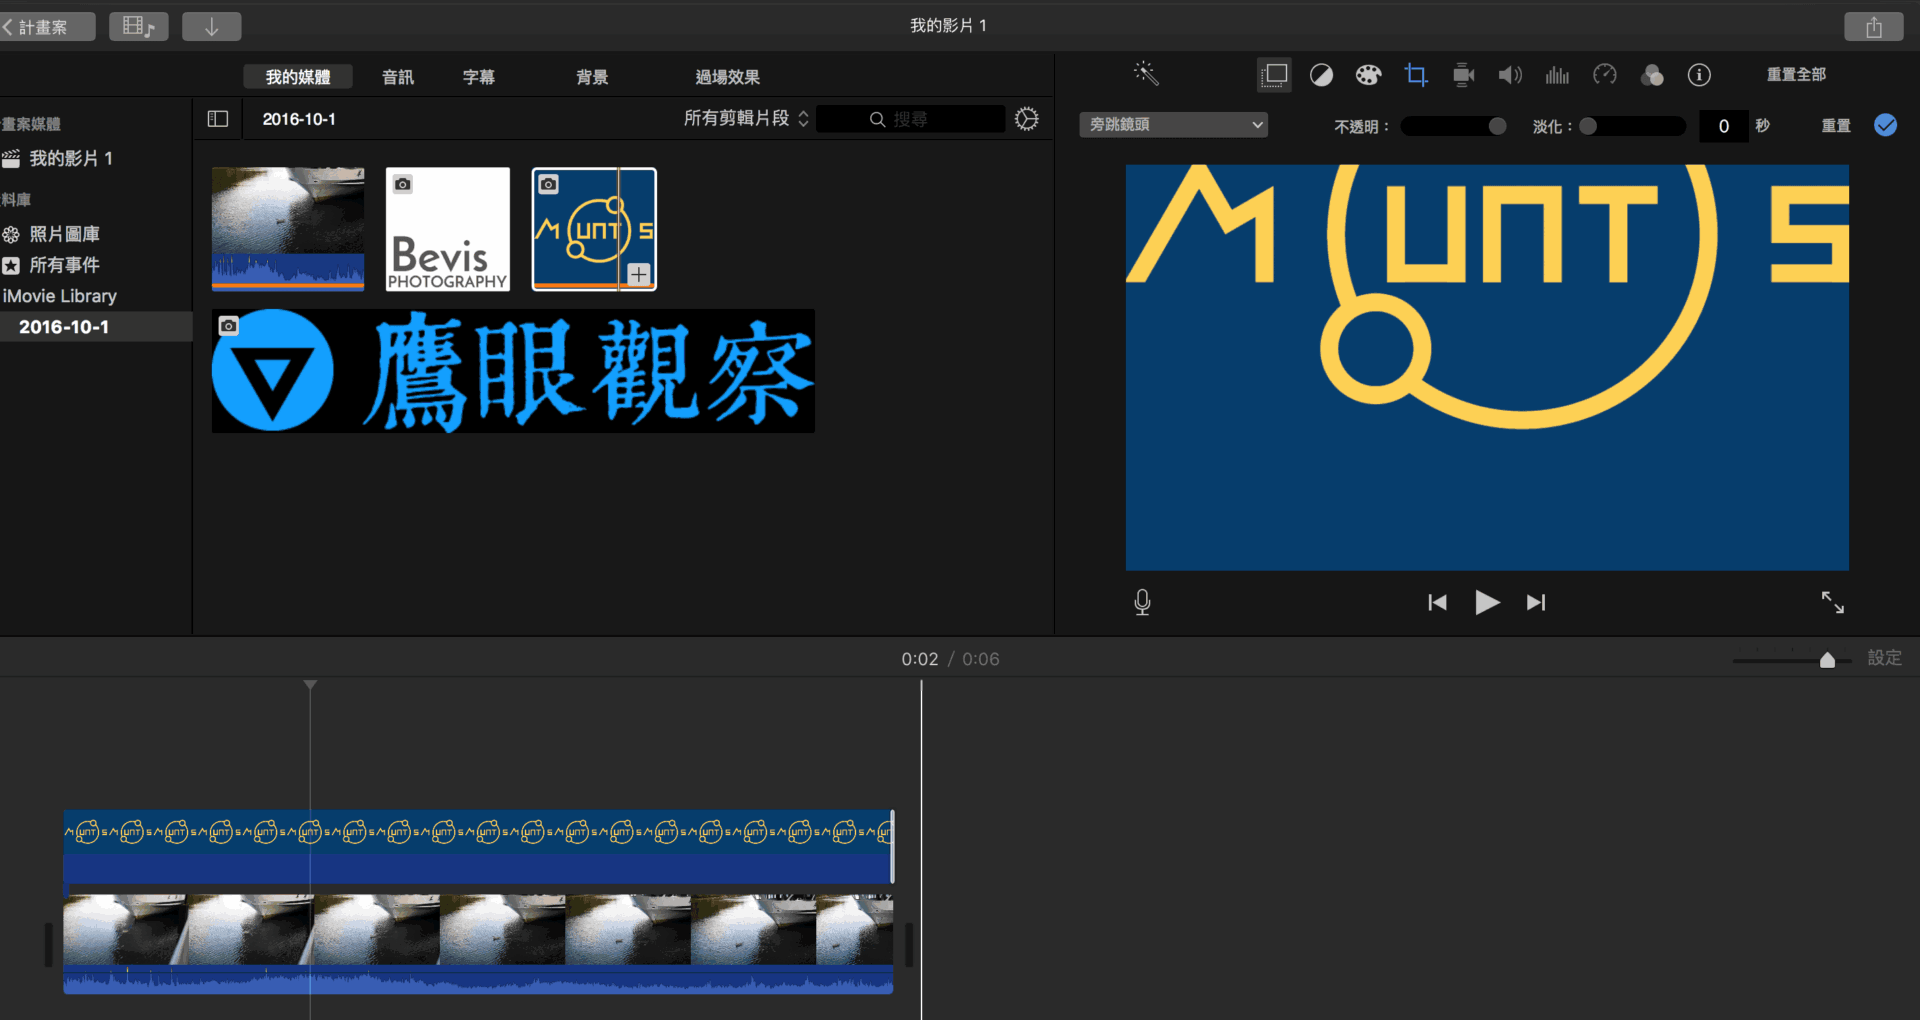Screen dimensions: 1920x1020
Task: Click the 重置全部 reset all button
Action: [x=1796, y=75]
